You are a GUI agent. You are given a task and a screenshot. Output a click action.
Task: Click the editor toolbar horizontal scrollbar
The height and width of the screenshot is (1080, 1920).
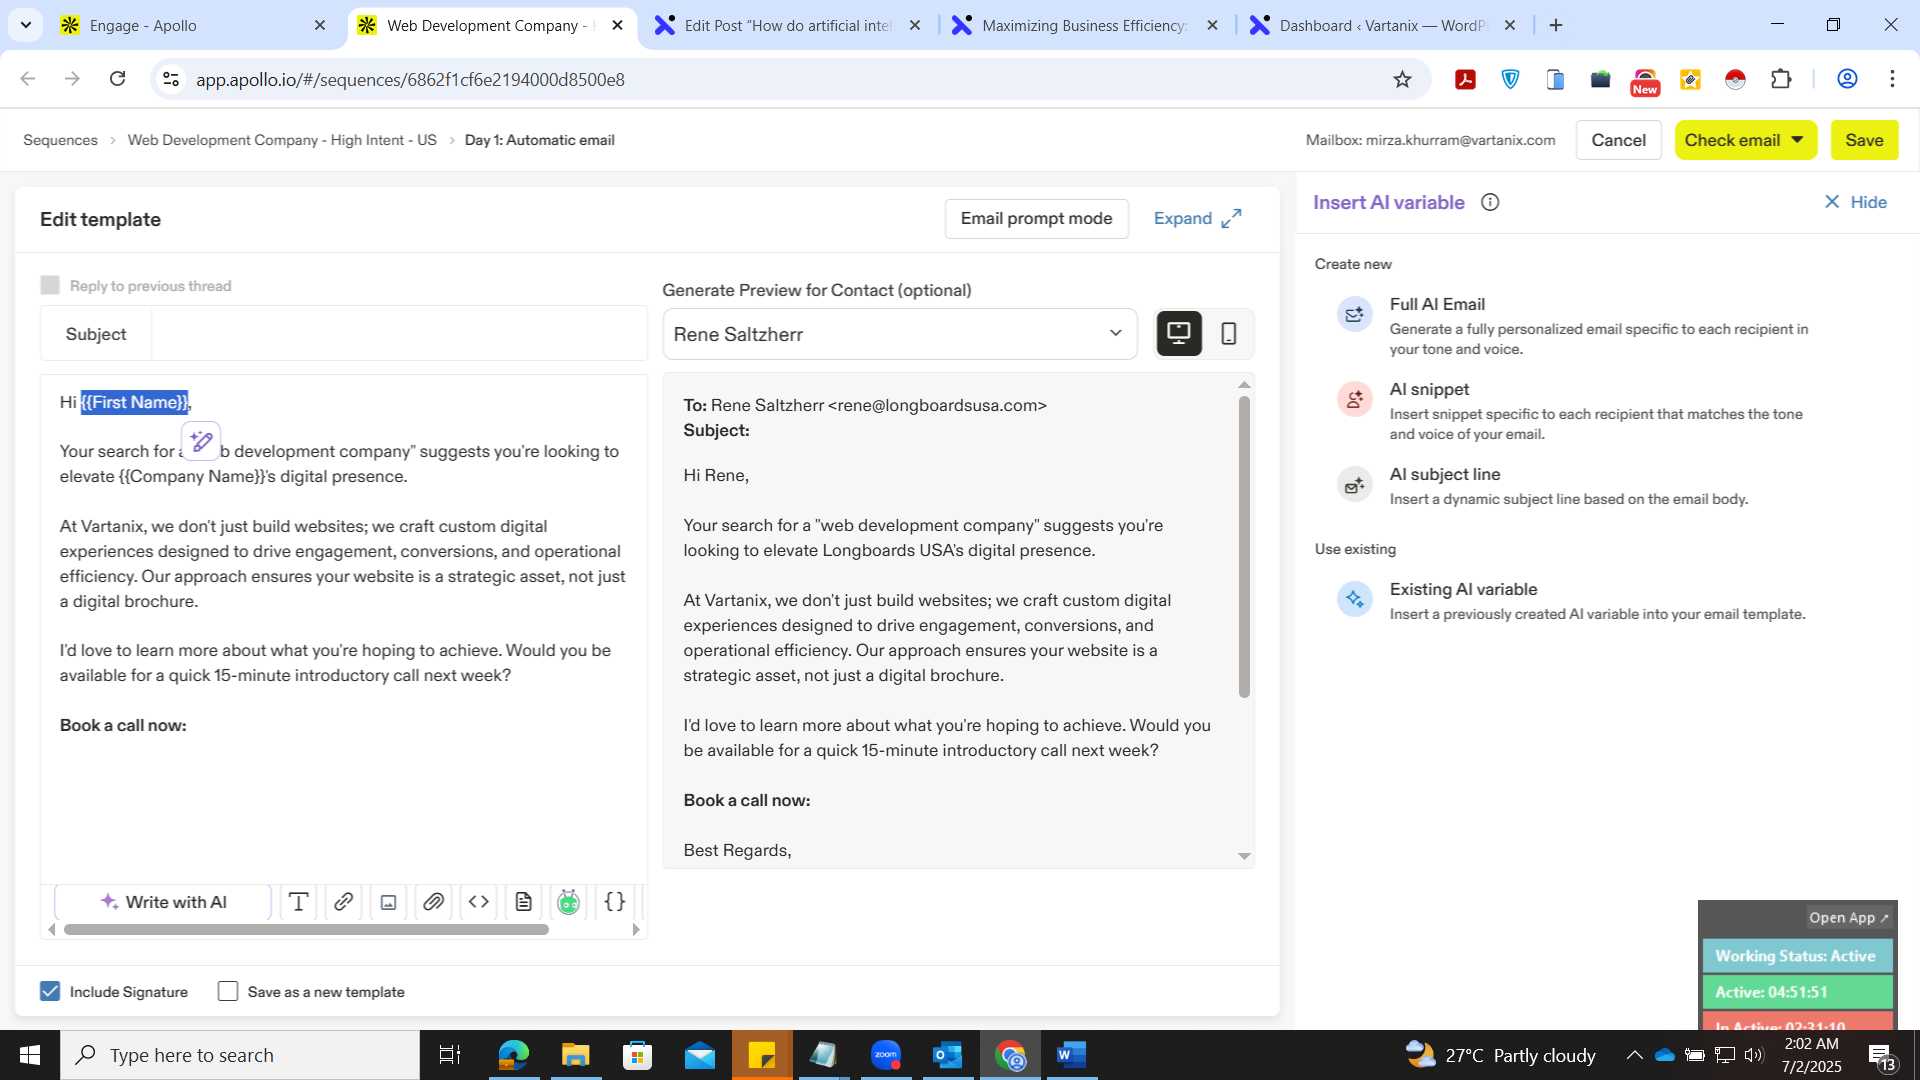pos(306,929)
